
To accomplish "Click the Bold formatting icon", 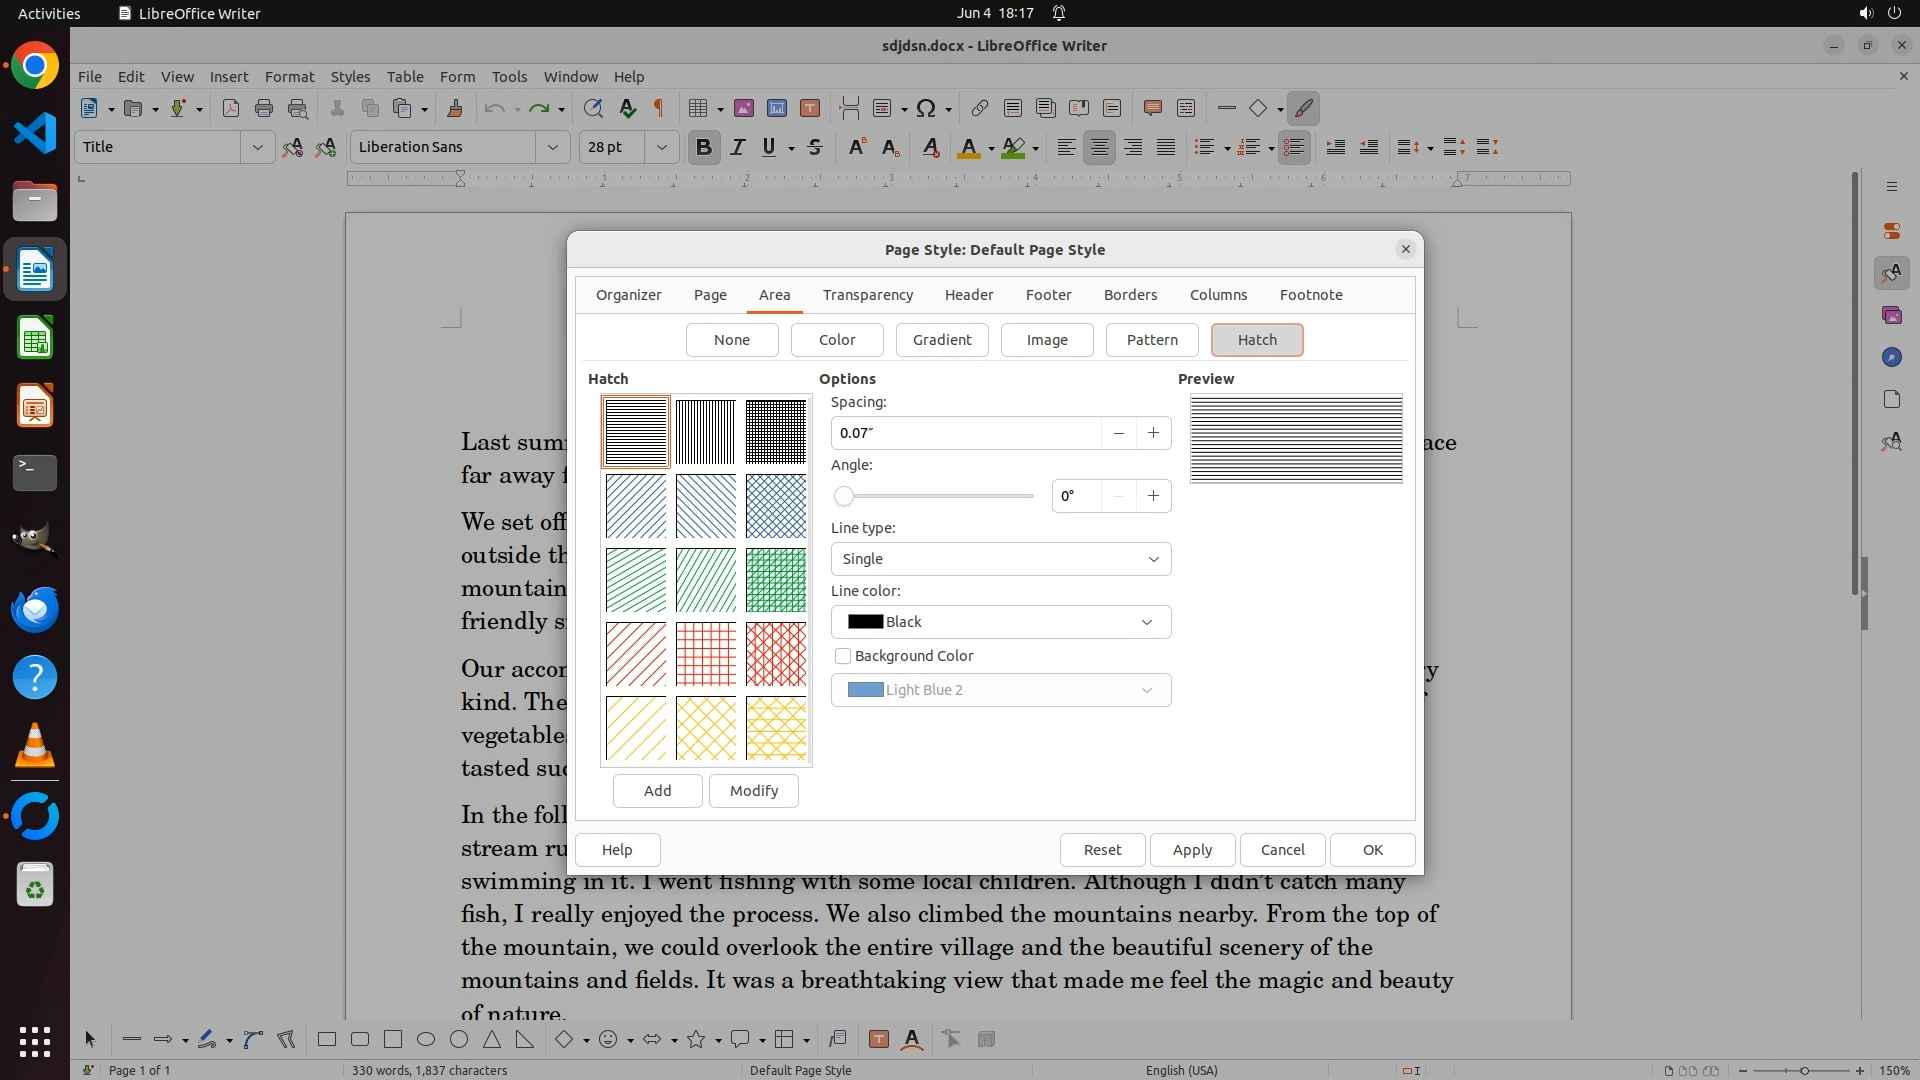I will (x=703, y=147).
